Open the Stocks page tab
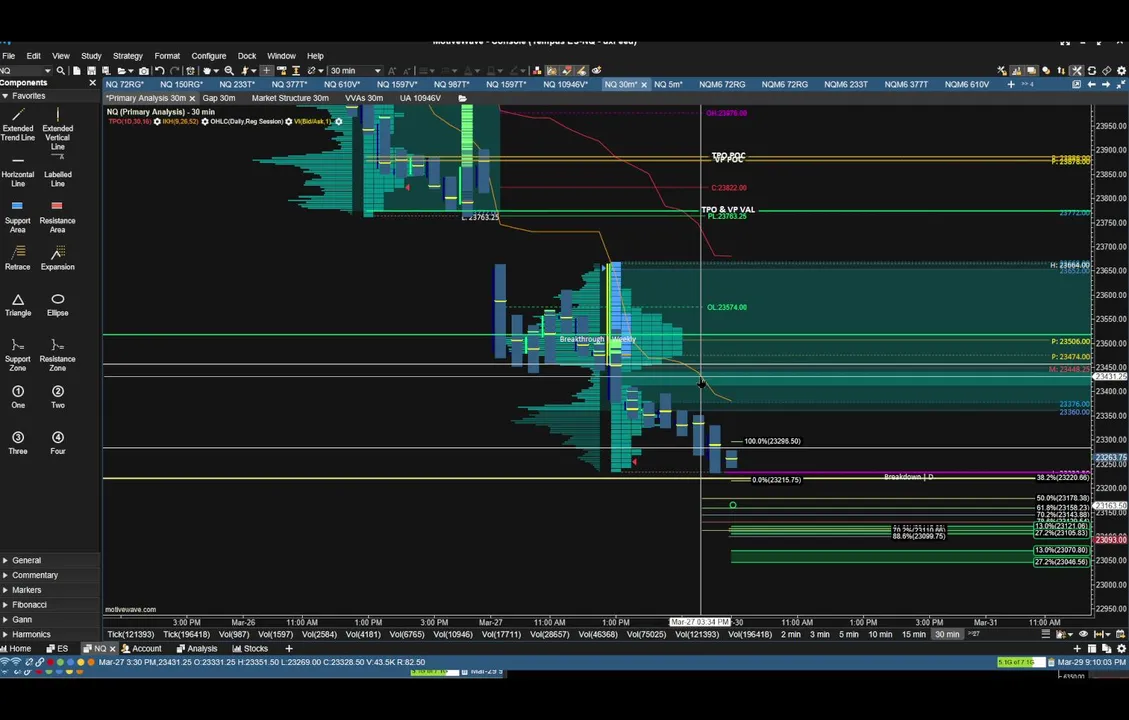1129x720 pixels. (250, 648)
